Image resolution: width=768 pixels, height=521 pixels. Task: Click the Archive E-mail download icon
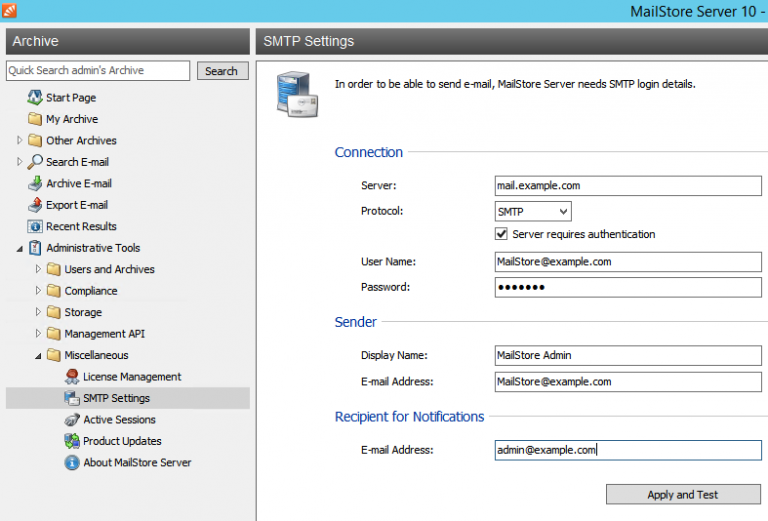click(35, 184)
